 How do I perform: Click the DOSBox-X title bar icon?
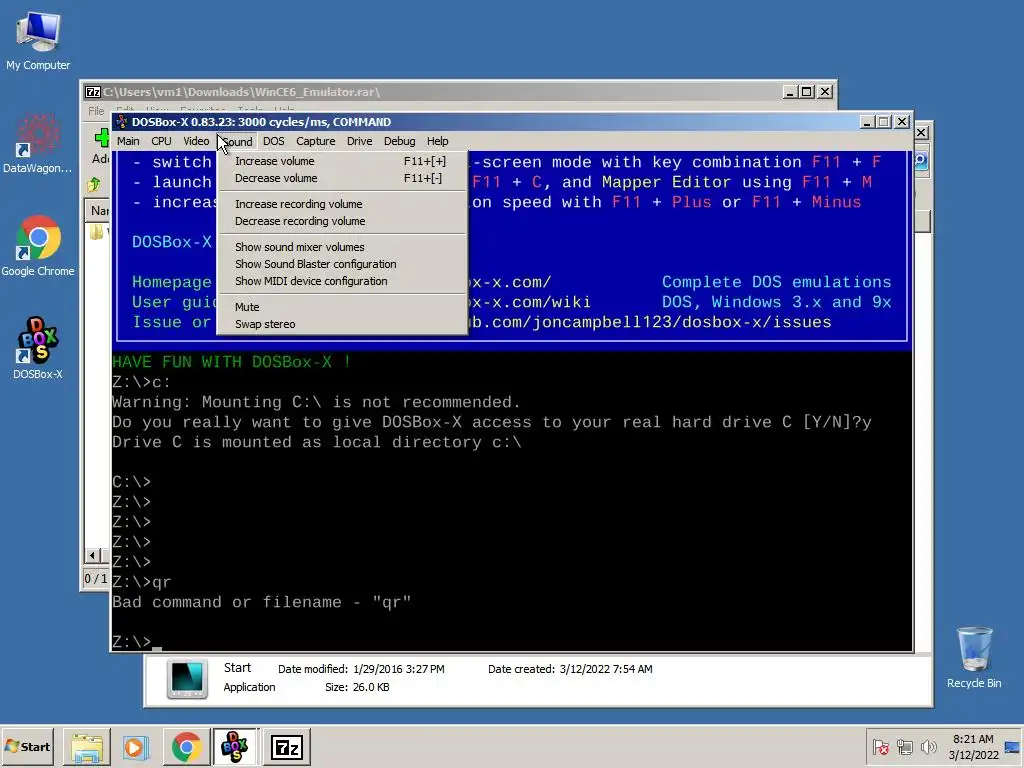point(121,122)
